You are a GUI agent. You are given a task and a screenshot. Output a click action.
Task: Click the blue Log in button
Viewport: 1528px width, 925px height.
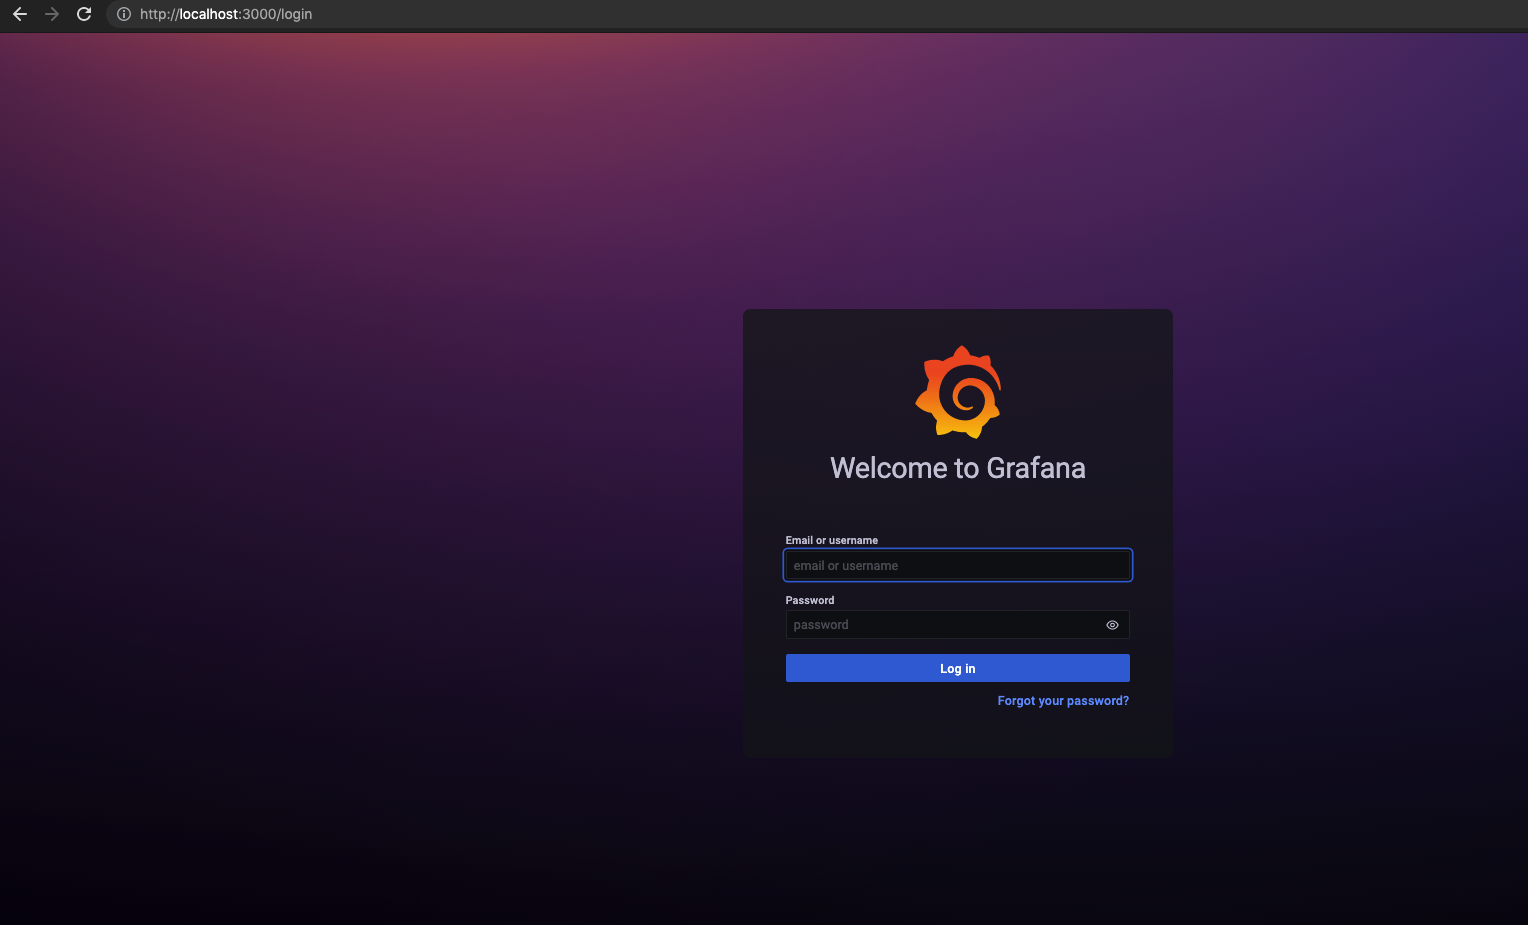coord(958,668)
